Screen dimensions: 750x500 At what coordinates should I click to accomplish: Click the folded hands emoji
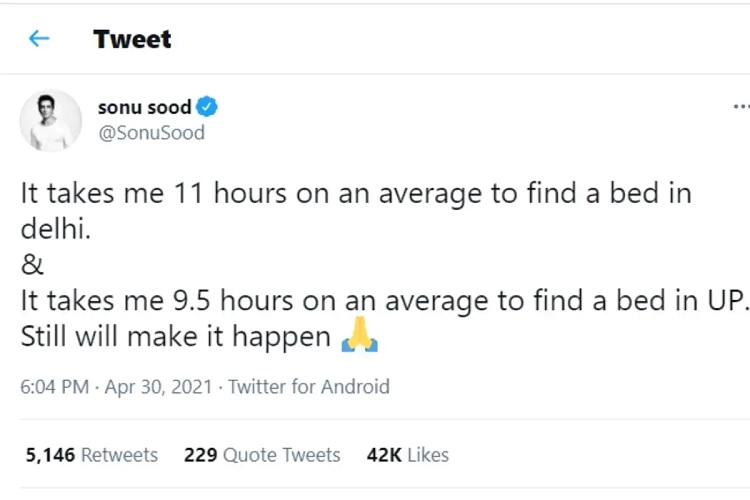pyautogui.click(x=360, y=334)
